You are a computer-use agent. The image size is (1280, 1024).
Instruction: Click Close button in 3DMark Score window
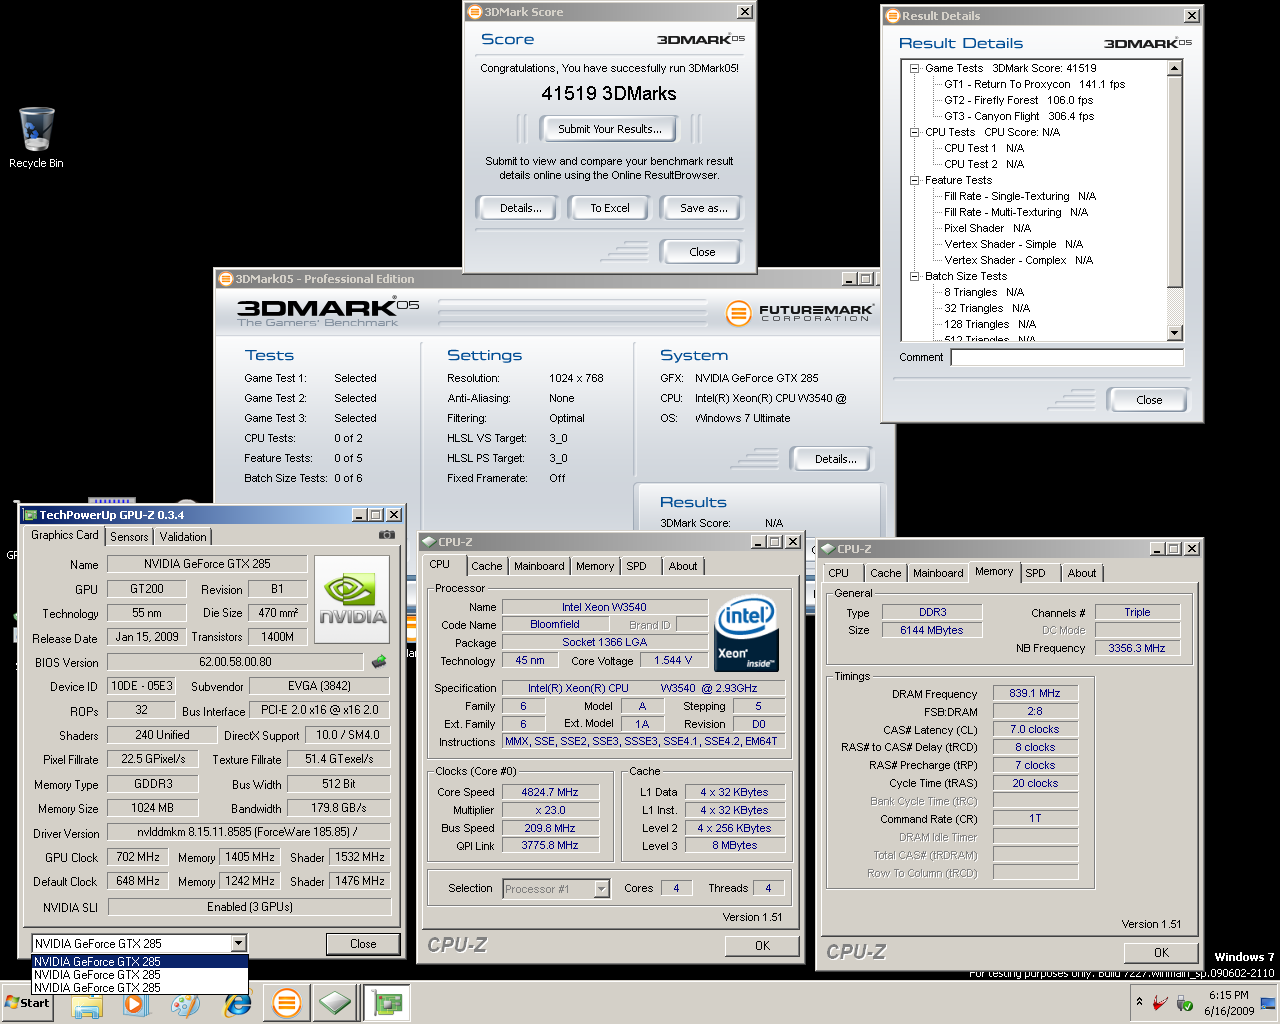702,252
